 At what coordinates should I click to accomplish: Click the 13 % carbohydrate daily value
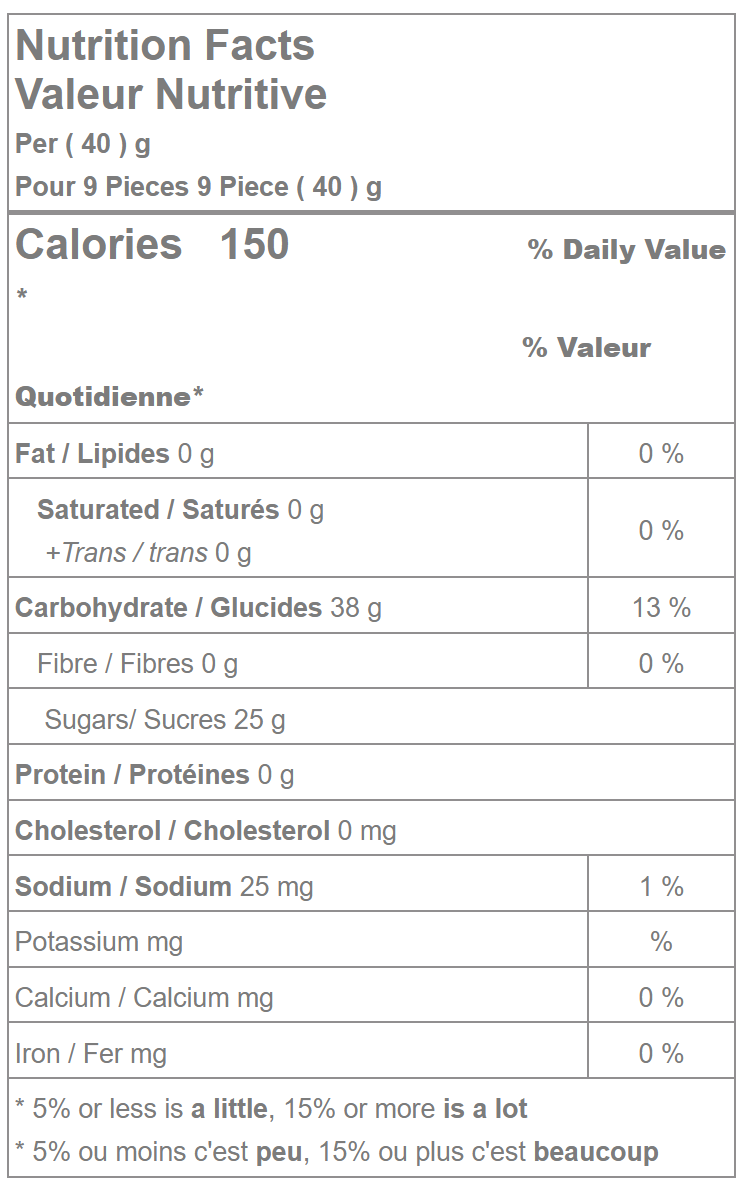tap(661, 608)
